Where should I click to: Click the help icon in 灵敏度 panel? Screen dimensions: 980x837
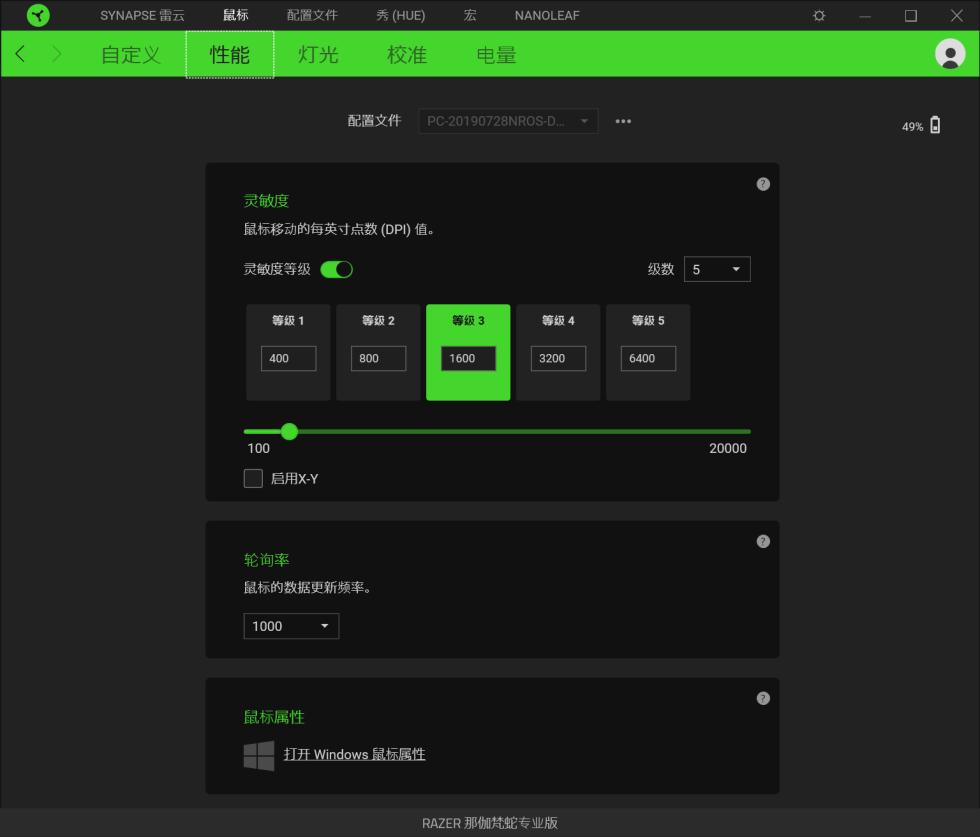[763, 184]
